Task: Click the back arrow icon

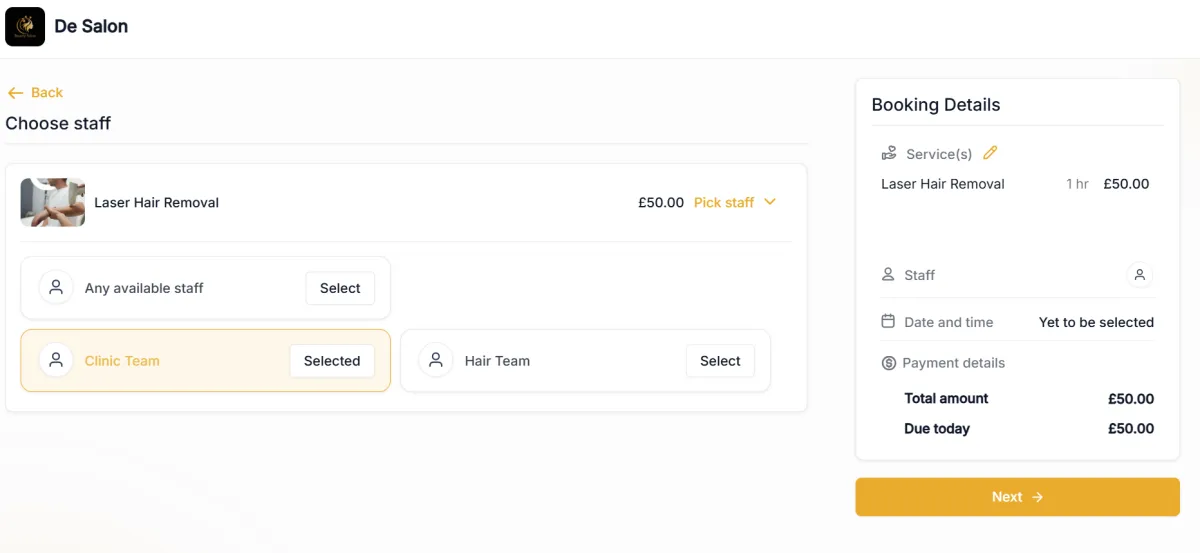Action: (x=15, y=93)
